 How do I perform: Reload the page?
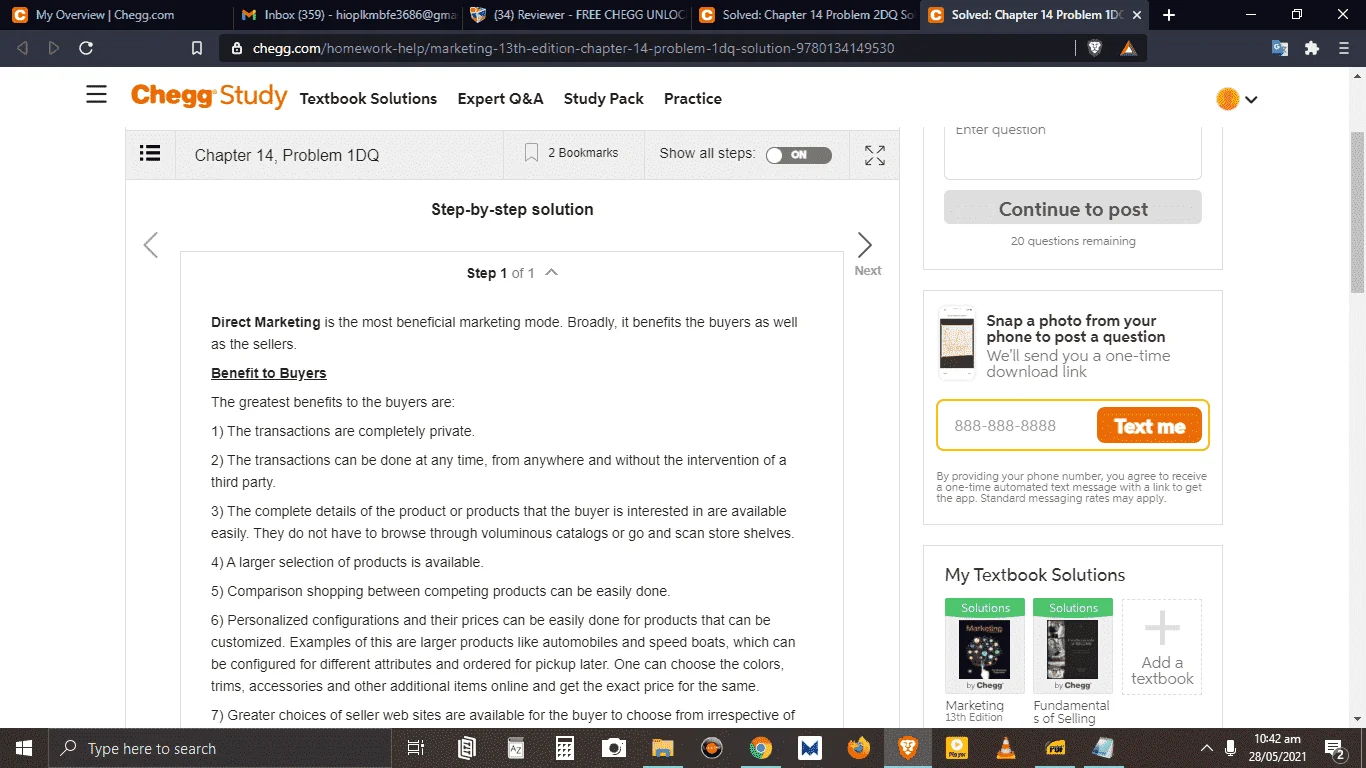tap(86, 48)
